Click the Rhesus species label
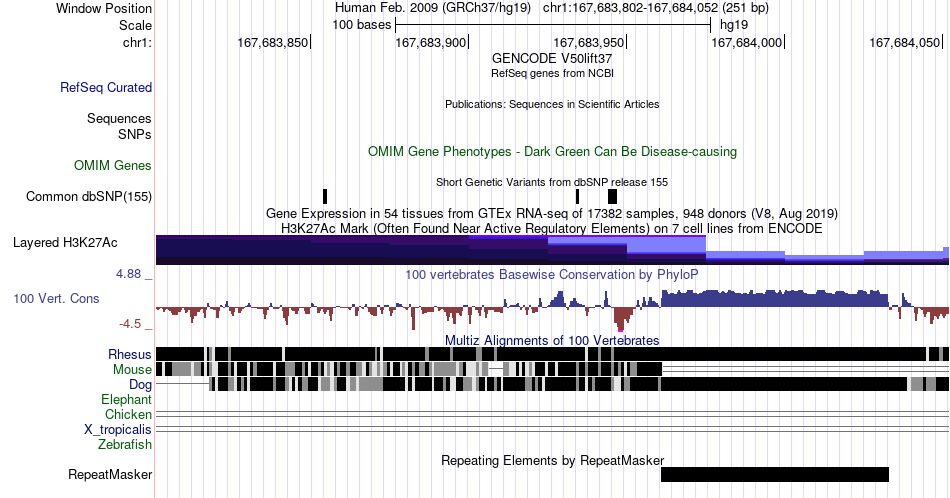This screenshot has width=950, height=498. [130, 354]
